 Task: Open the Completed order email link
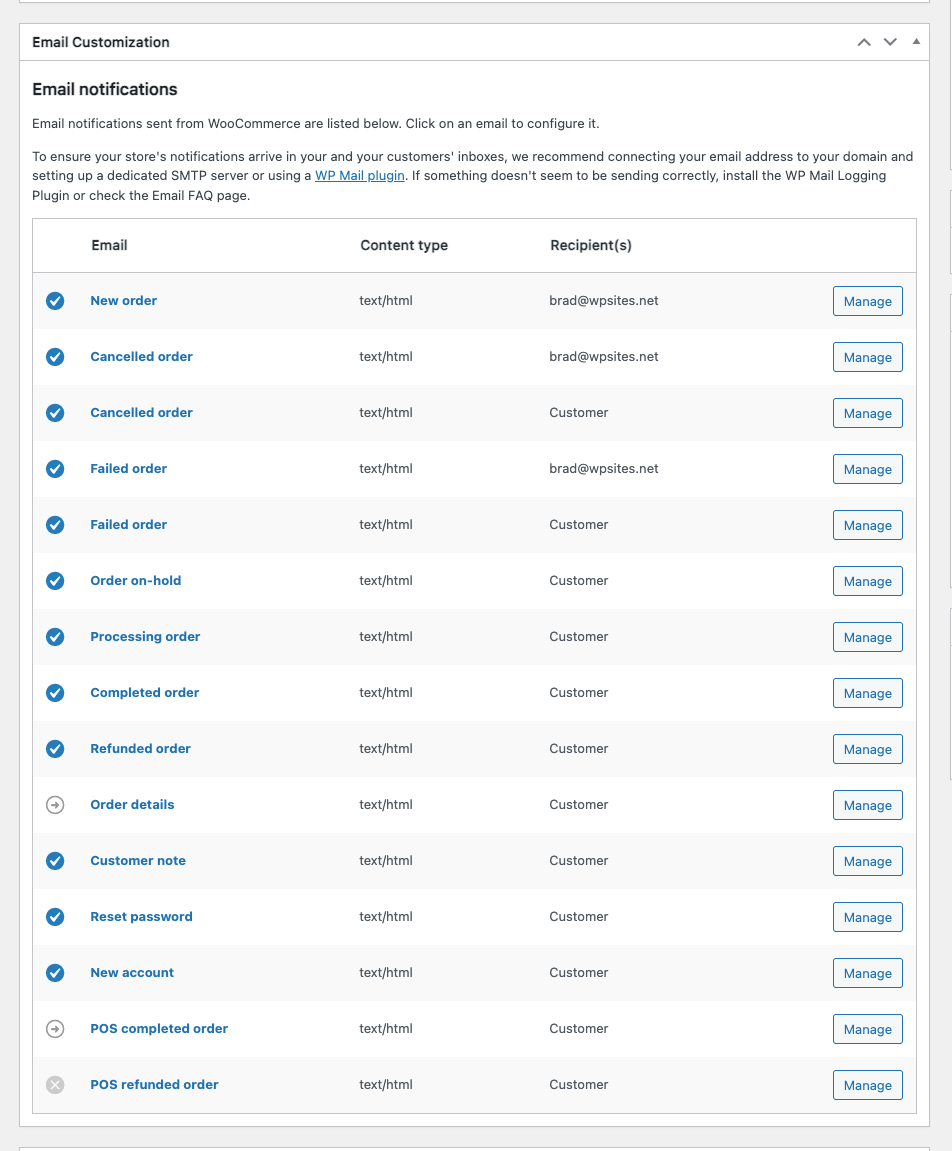(x=145, y=693)
